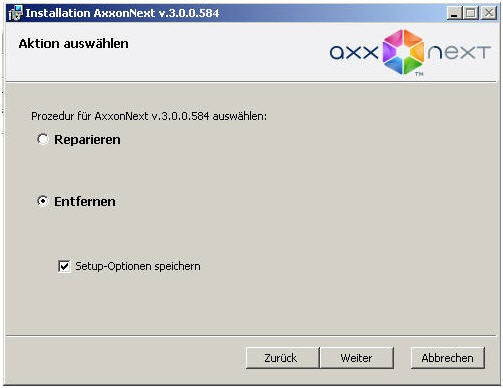
Task: Click the Setup-Optionen speichern label text
Action: (138, 266)
